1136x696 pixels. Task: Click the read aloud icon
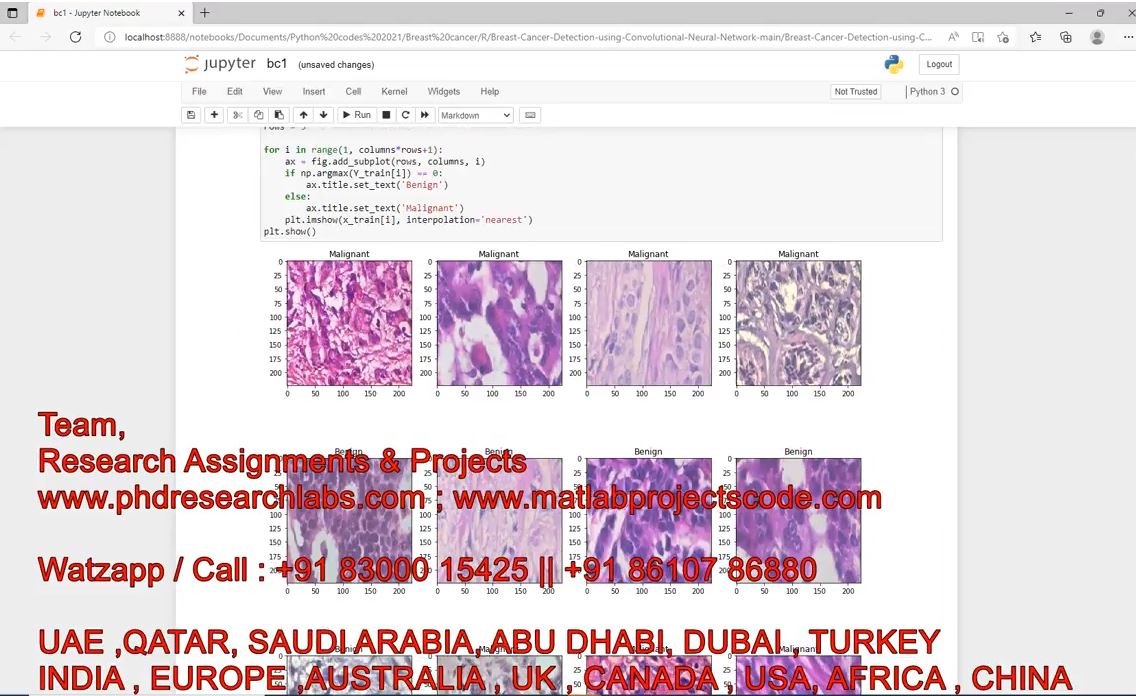(x=953, y=37)
